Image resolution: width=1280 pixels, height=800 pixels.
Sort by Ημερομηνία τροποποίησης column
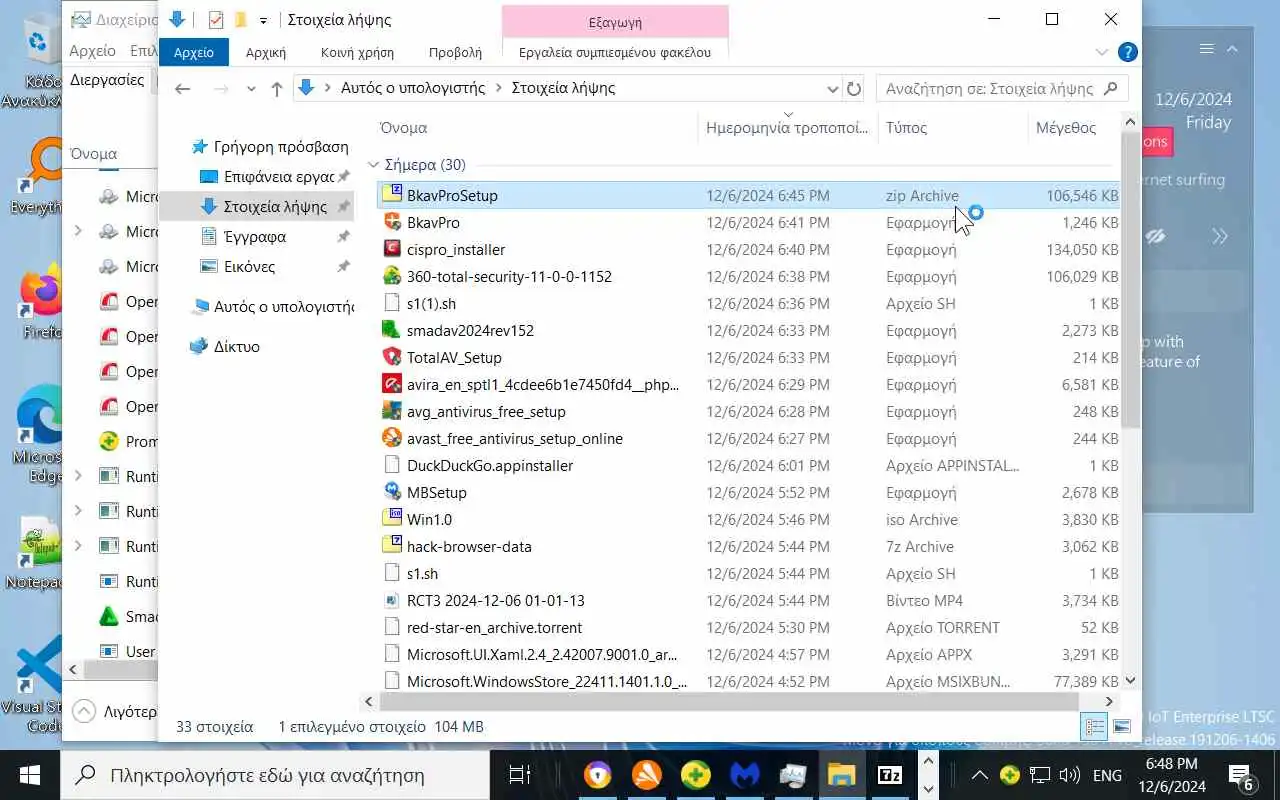(x=787, y=127)
